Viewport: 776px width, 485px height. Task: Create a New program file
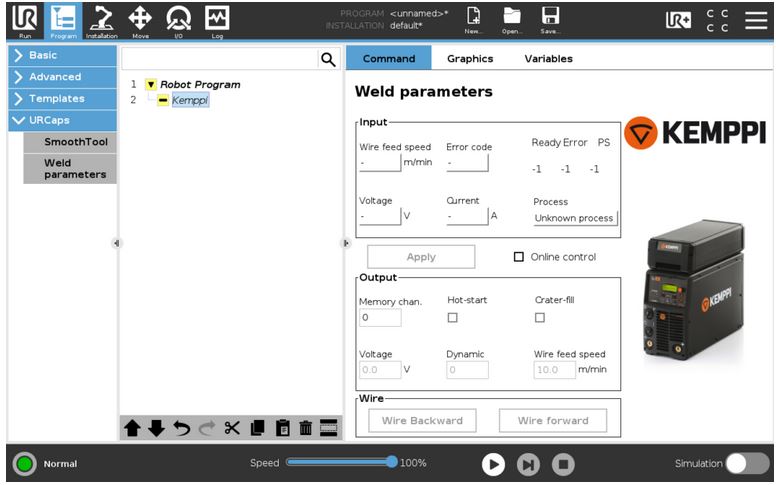click(473, 21)
